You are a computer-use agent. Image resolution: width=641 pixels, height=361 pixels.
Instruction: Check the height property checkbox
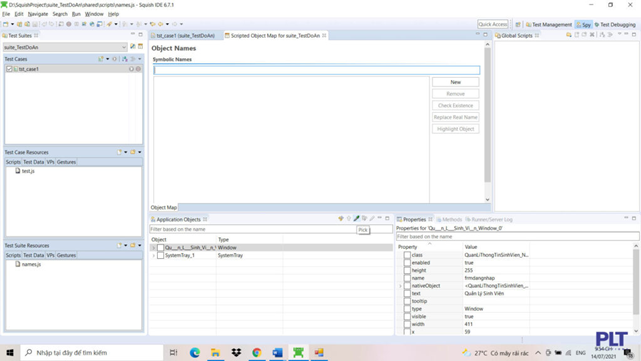(x=407, y=270)
